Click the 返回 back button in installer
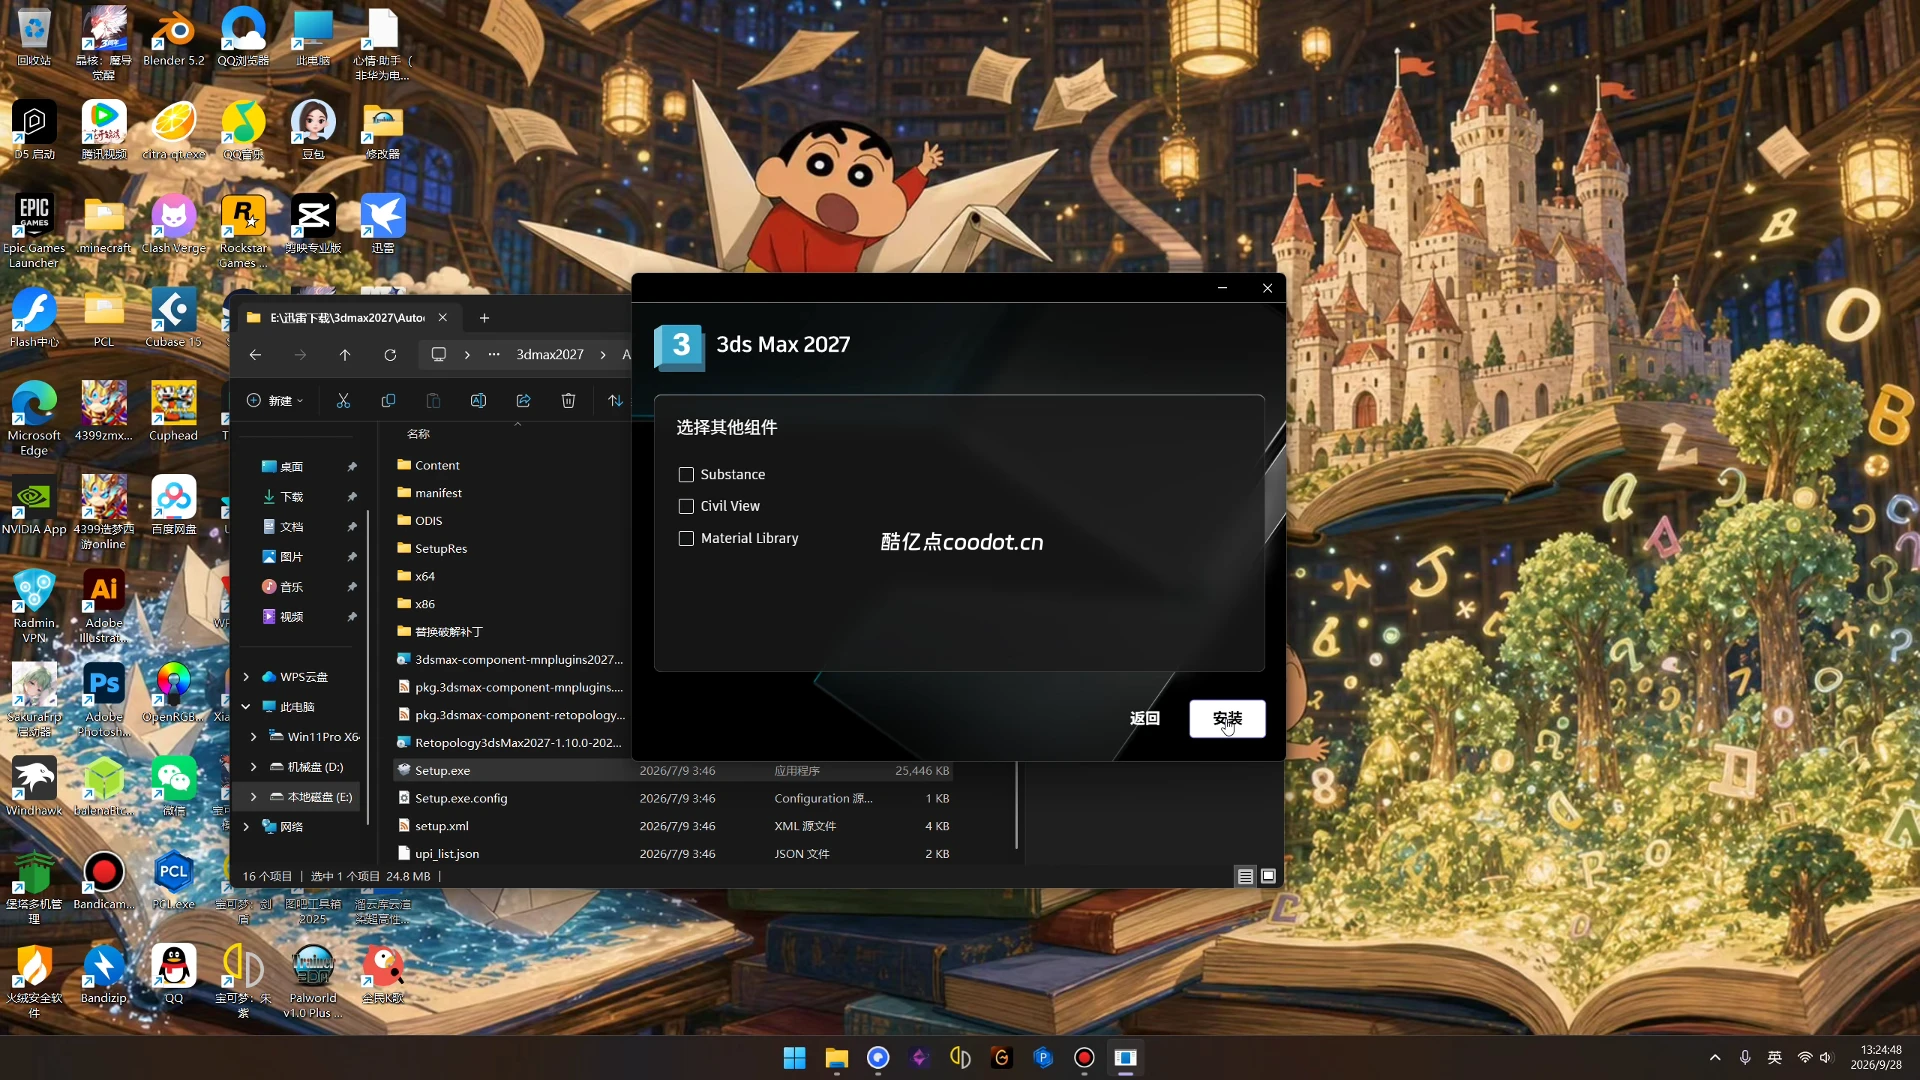The width and height of the screenshot is (1920, 1080). (1145, 719)
